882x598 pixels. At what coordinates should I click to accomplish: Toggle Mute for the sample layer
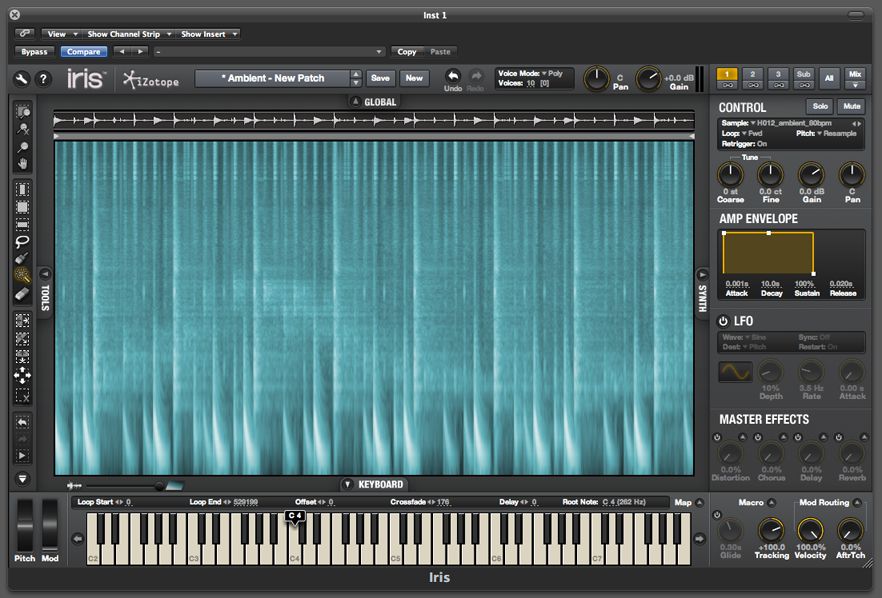coord(852,106)
